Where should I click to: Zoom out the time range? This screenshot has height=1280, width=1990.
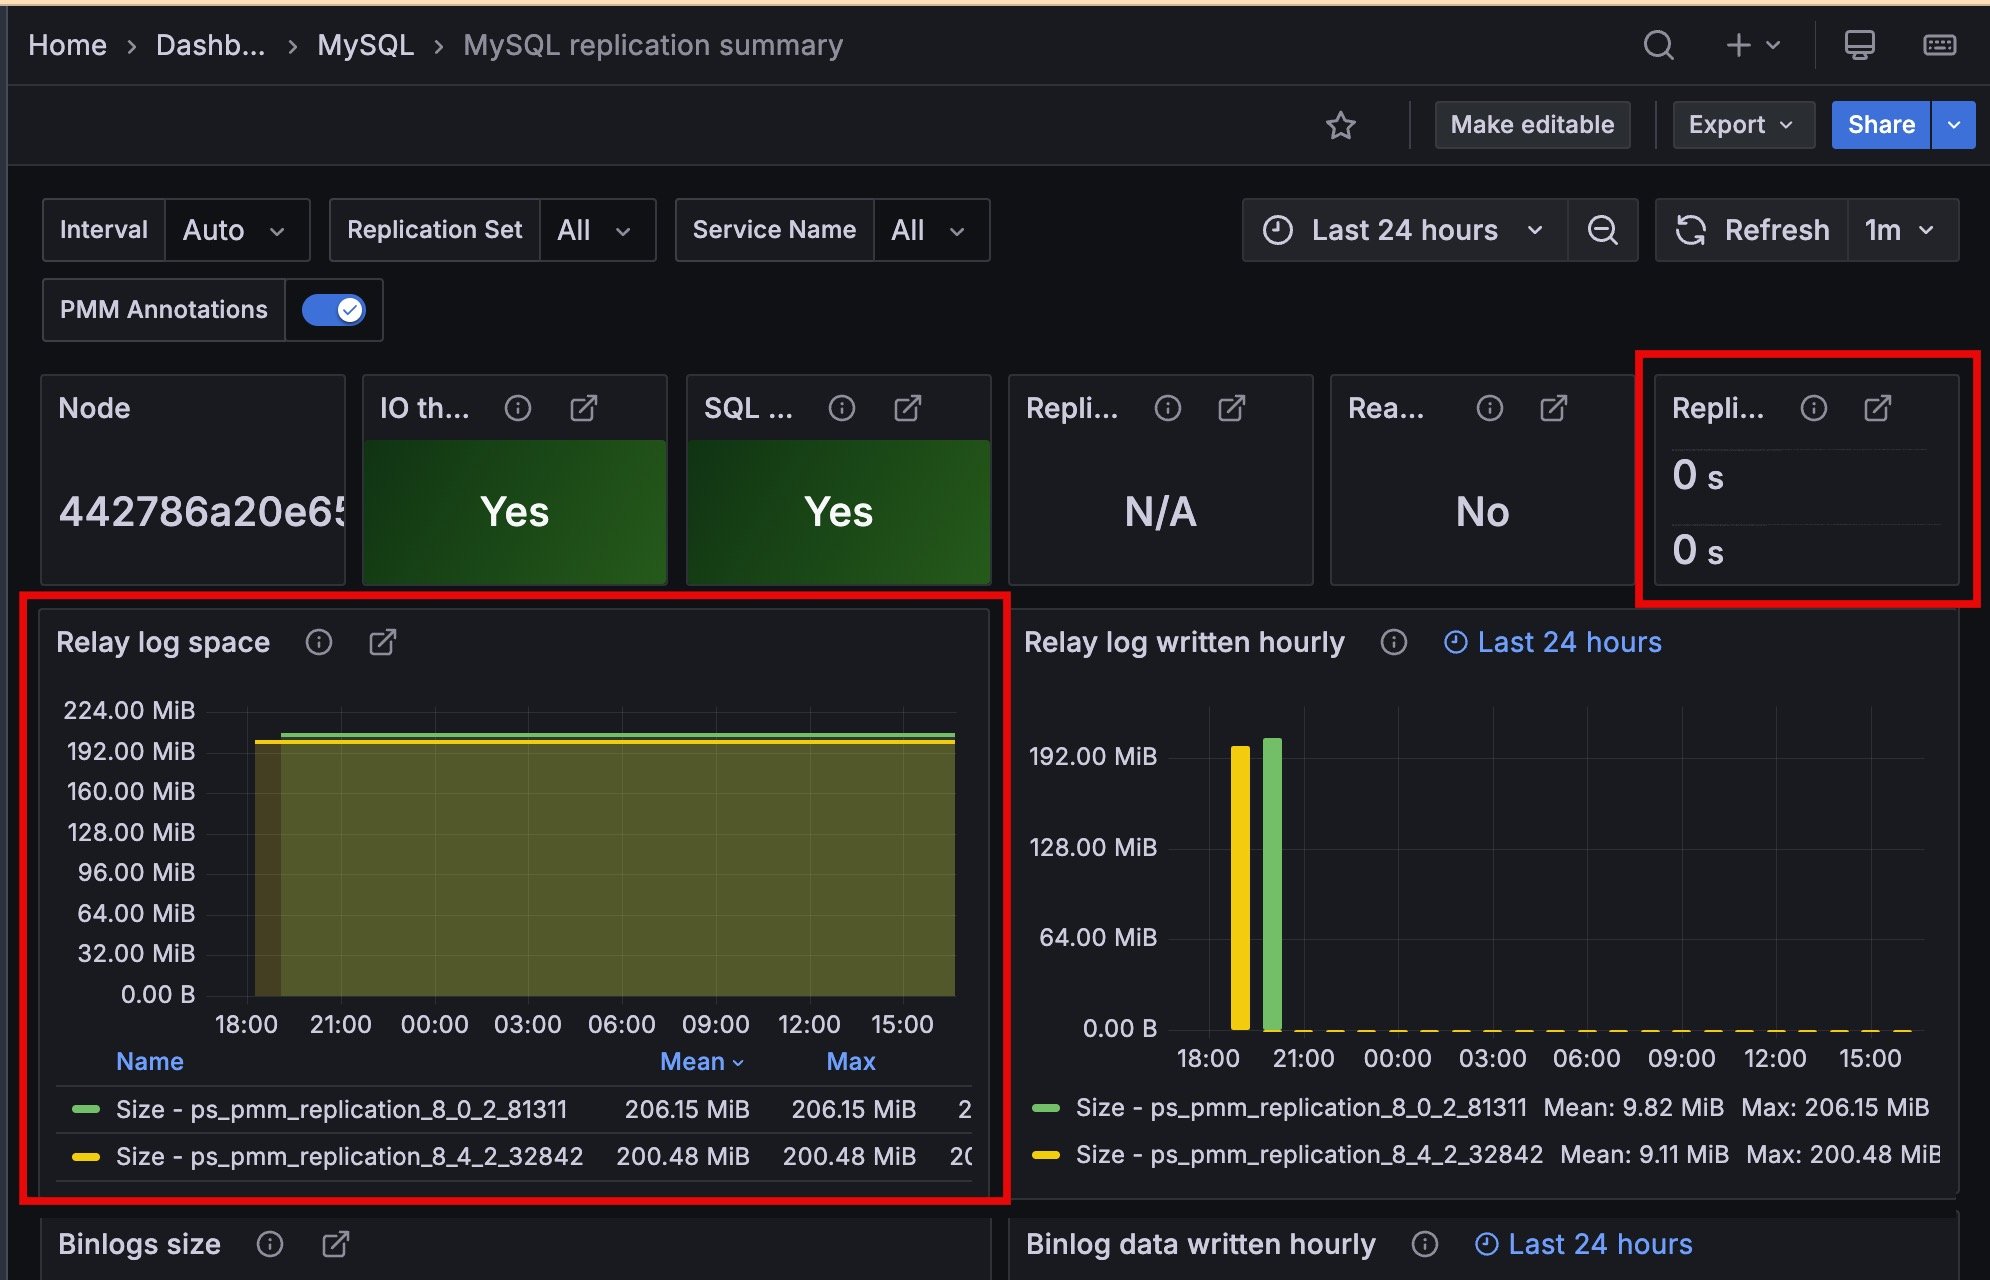click(1602, 230)
